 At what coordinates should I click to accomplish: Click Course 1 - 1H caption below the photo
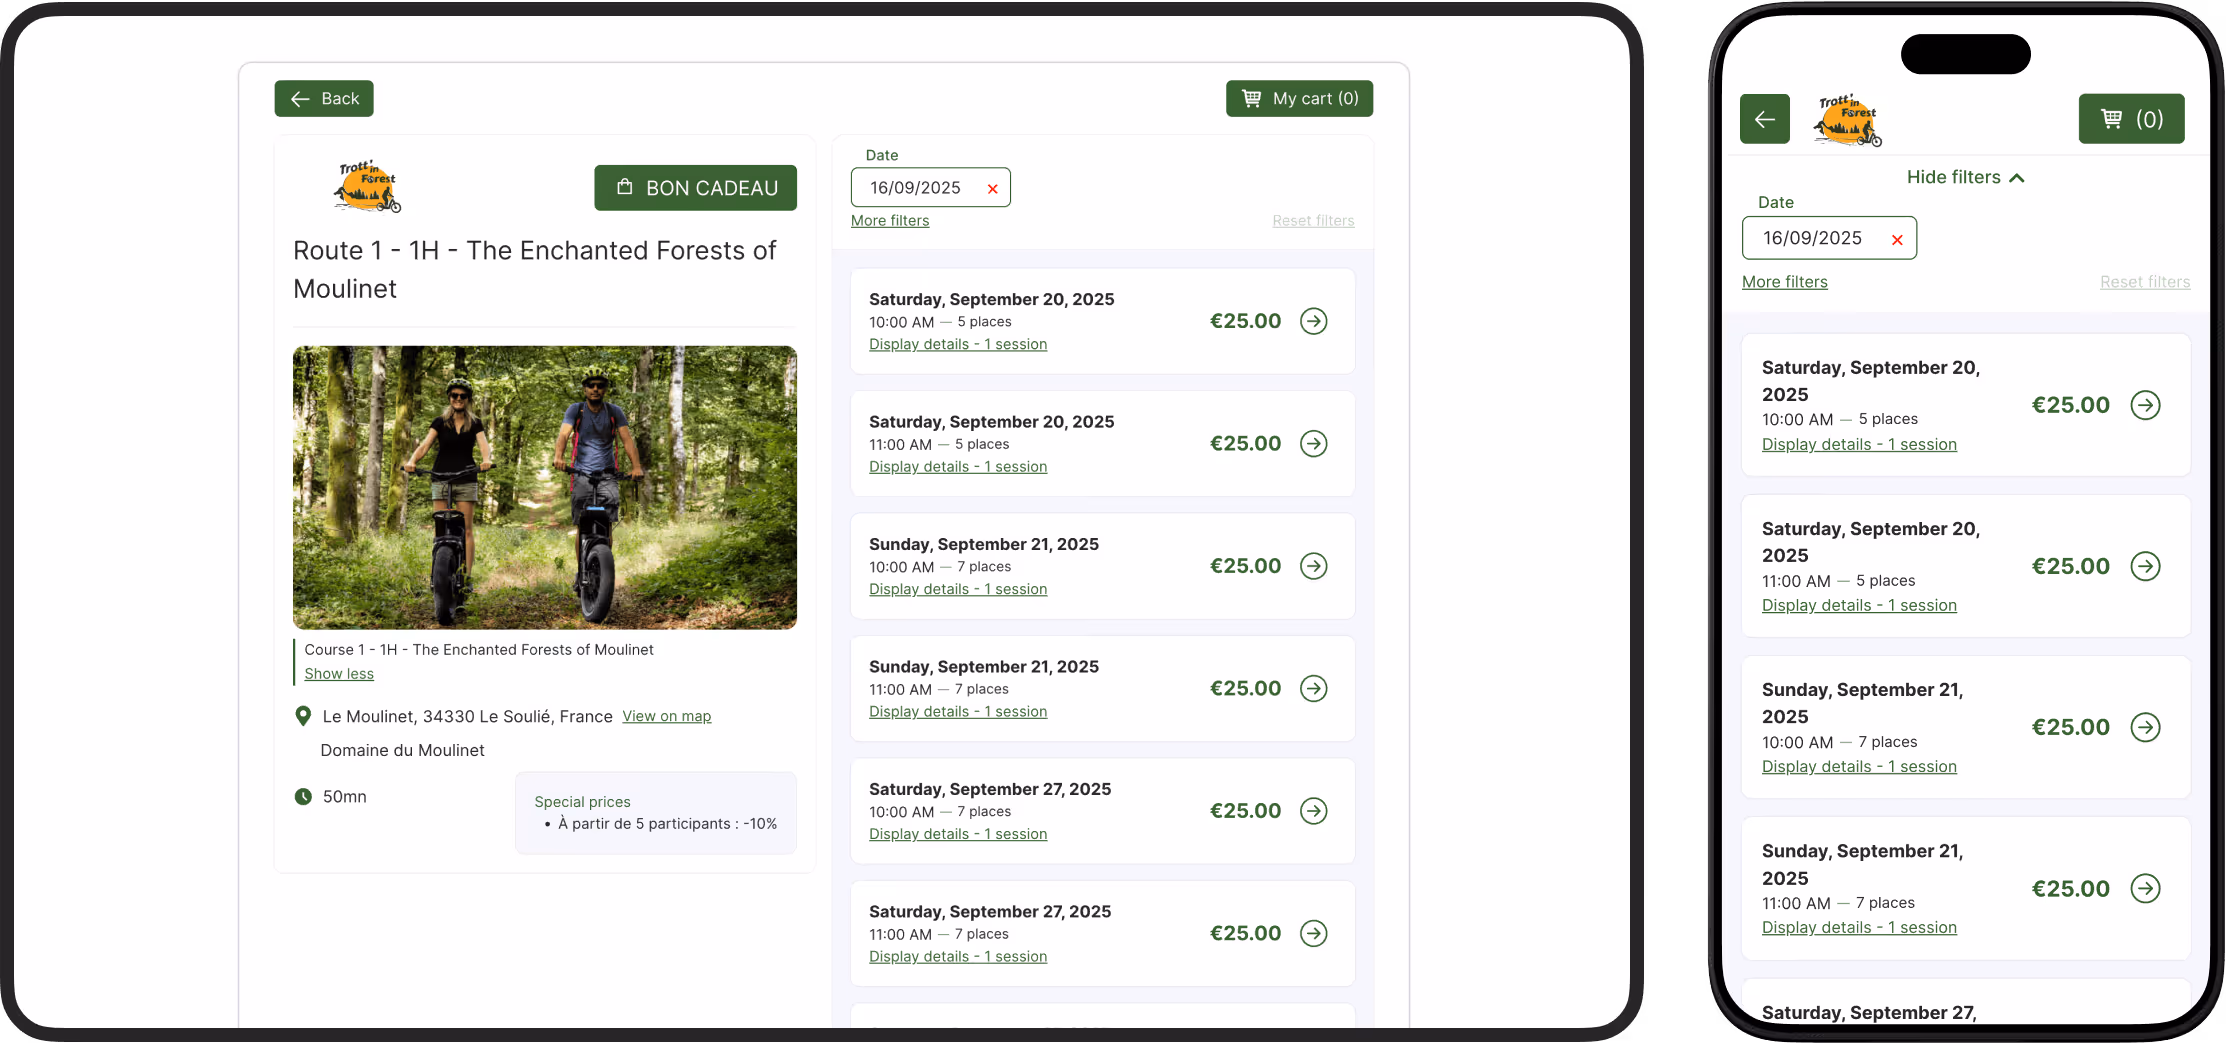pyautogui.click(x=479, y=650)
